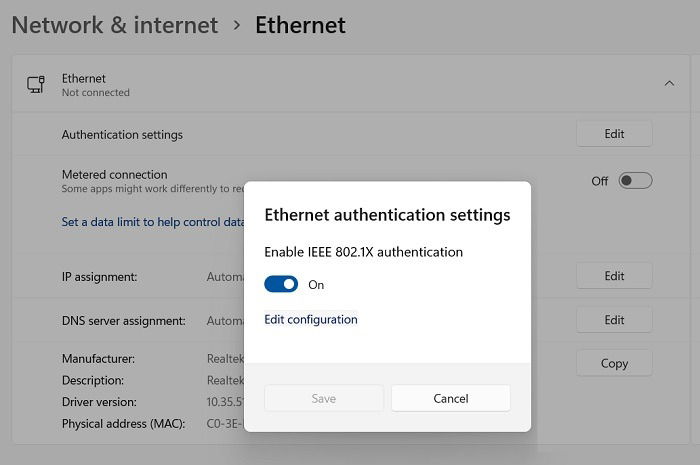Select the Authentication settings row label
The image size is (700, 465).
pyautogui.click(x=122, y=135)
